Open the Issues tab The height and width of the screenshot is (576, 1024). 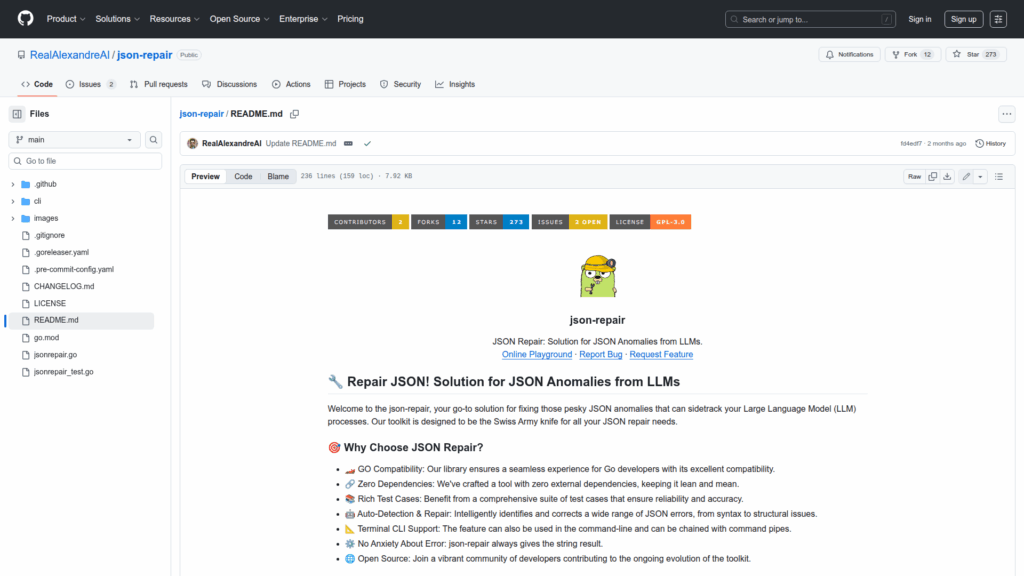click(90, 84)
